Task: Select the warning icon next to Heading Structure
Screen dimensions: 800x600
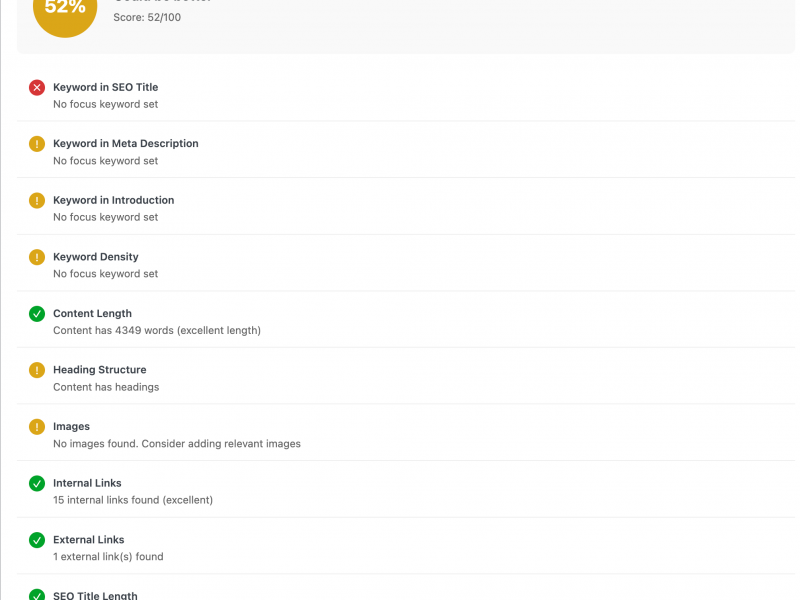Action: point(37,370)
